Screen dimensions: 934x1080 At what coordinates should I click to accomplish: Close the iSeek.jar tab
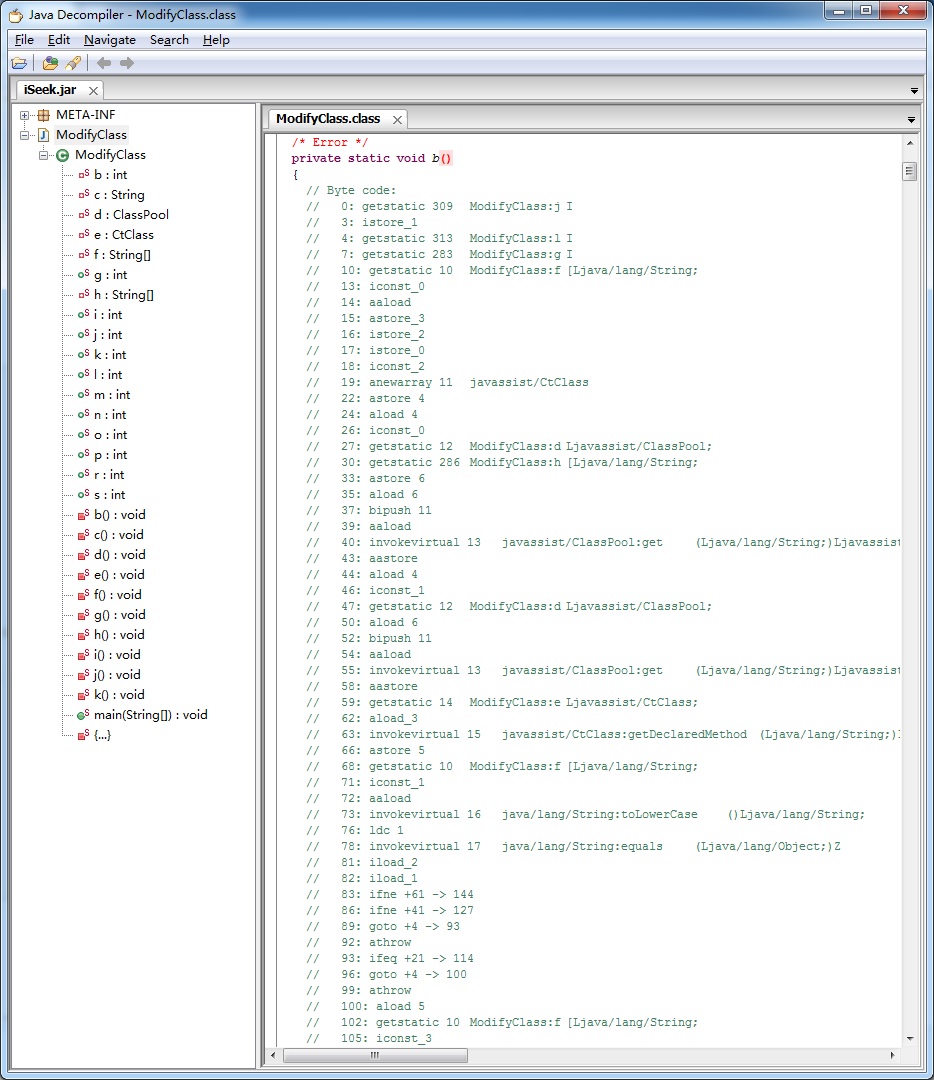coord(93,90)
